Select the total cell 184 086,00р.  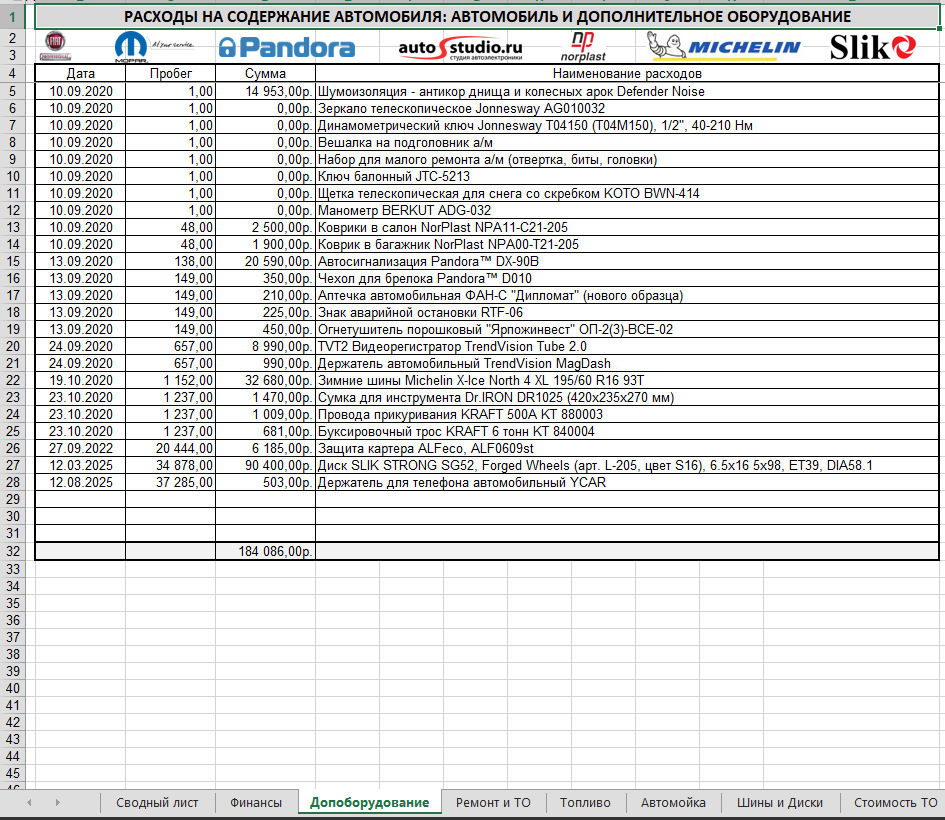click(265, 551)
